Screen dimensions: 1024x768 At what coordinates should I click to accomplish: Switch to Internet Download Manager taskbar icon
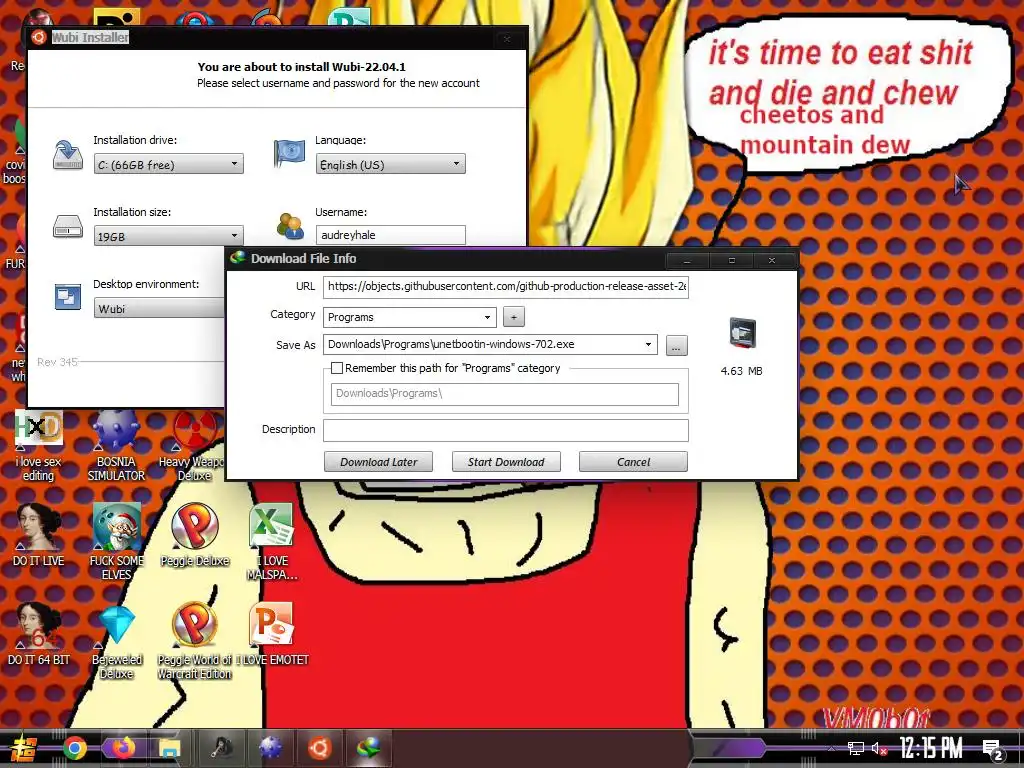369,748
